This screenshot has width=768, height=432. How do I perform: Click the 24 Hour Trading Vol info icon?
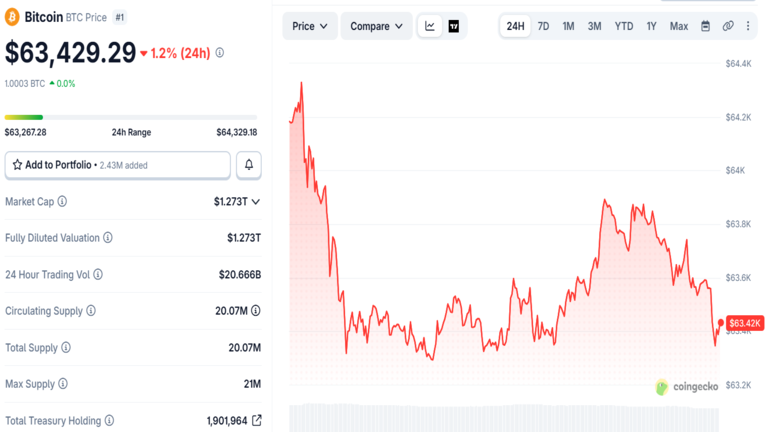point(98,274)
